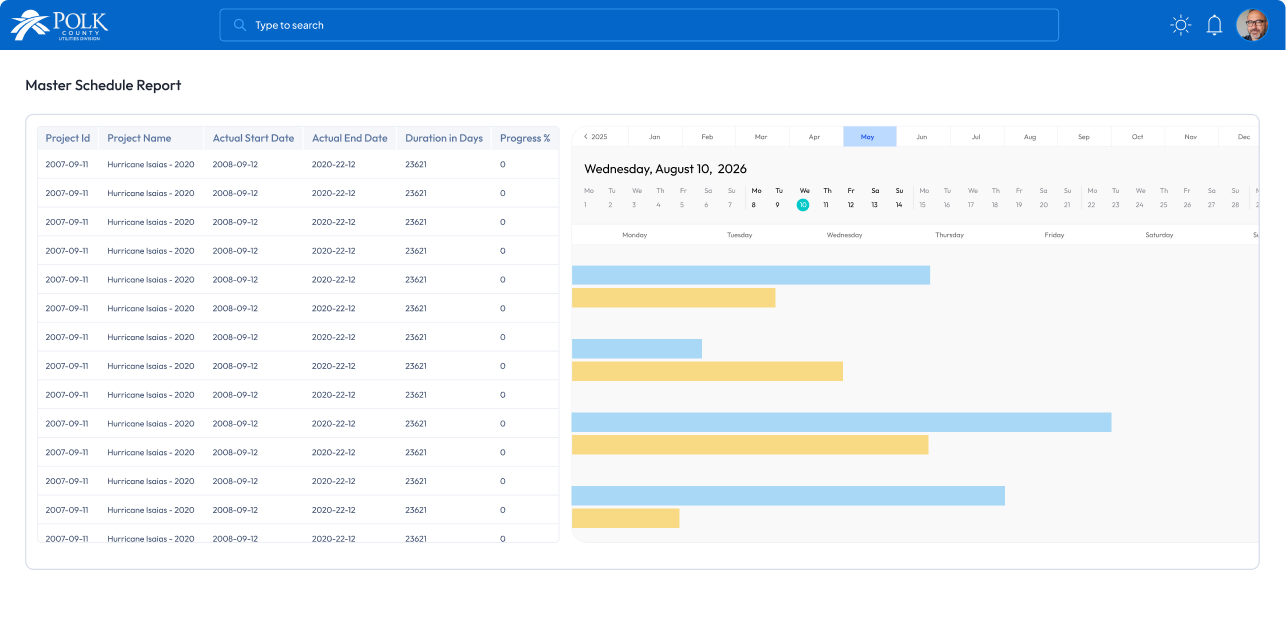
Task: Select the first yellow Gantt bar
Action: point(673,298)
